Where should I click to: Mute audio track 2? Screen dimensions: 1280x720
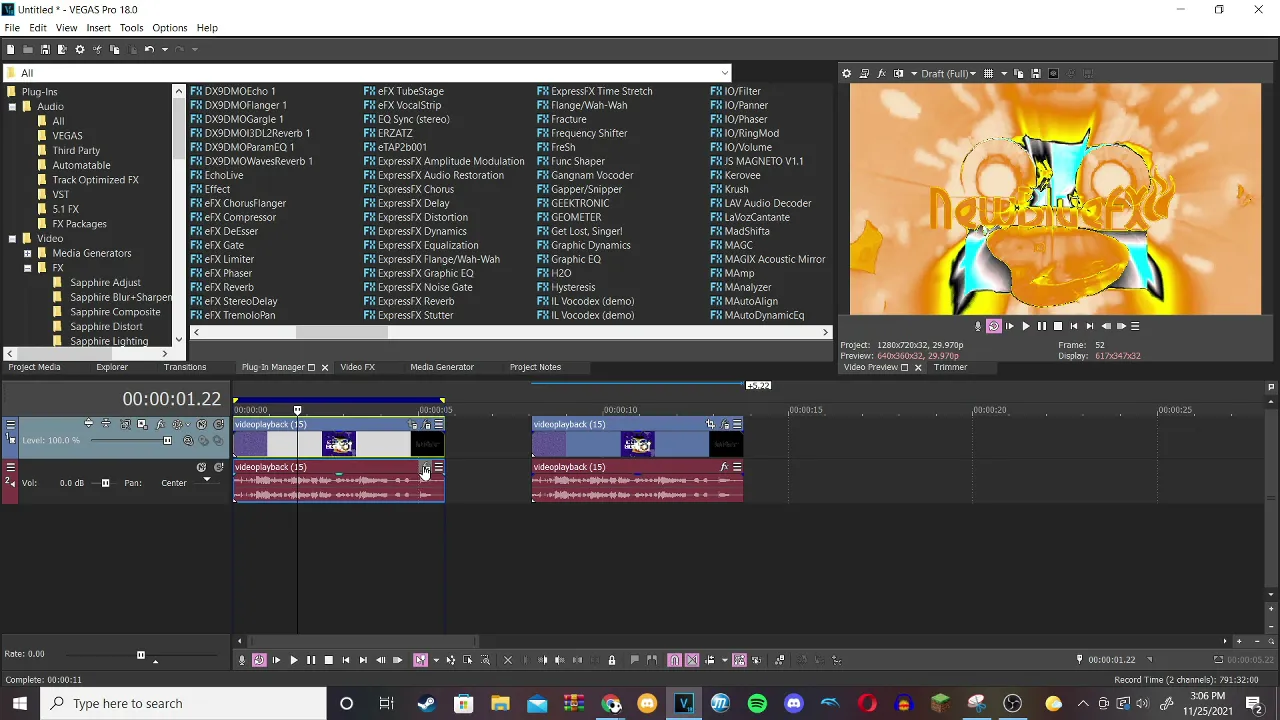202,467
